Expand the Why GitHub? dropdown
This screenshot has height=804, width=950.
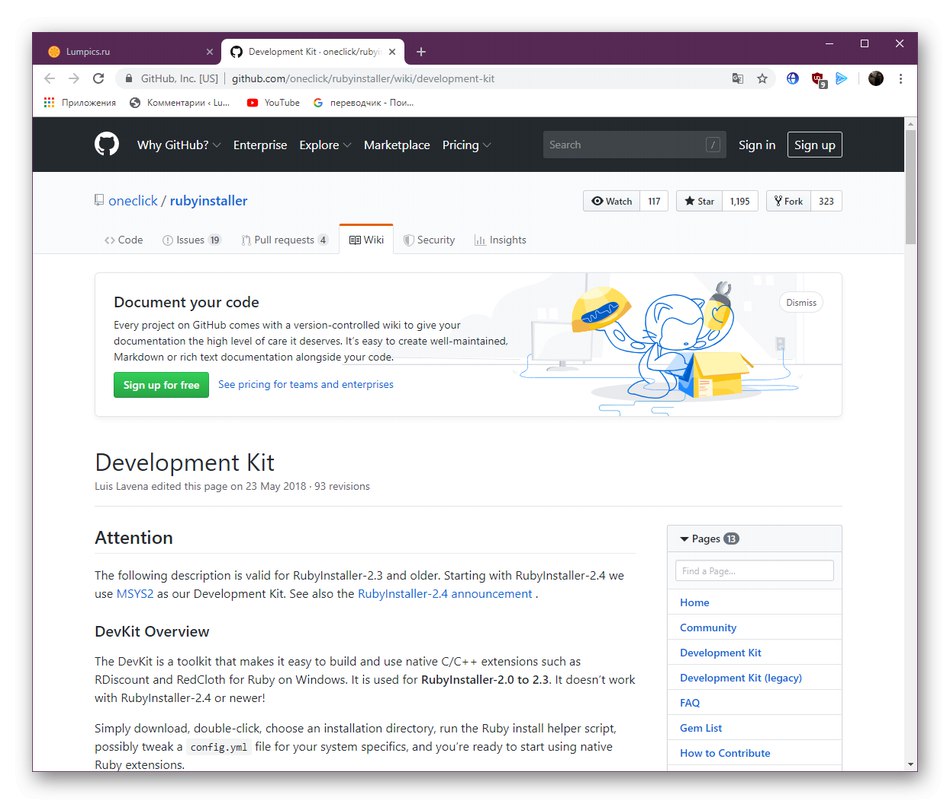(x=179, y=145)
